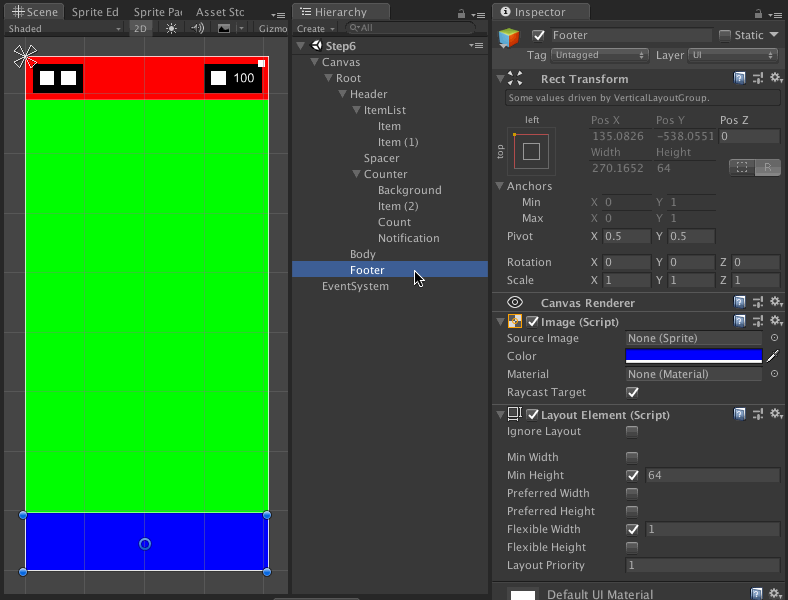788x600 pixels.
Task: Toggle Flexible Width checkbox
Action: click(633, 529)
